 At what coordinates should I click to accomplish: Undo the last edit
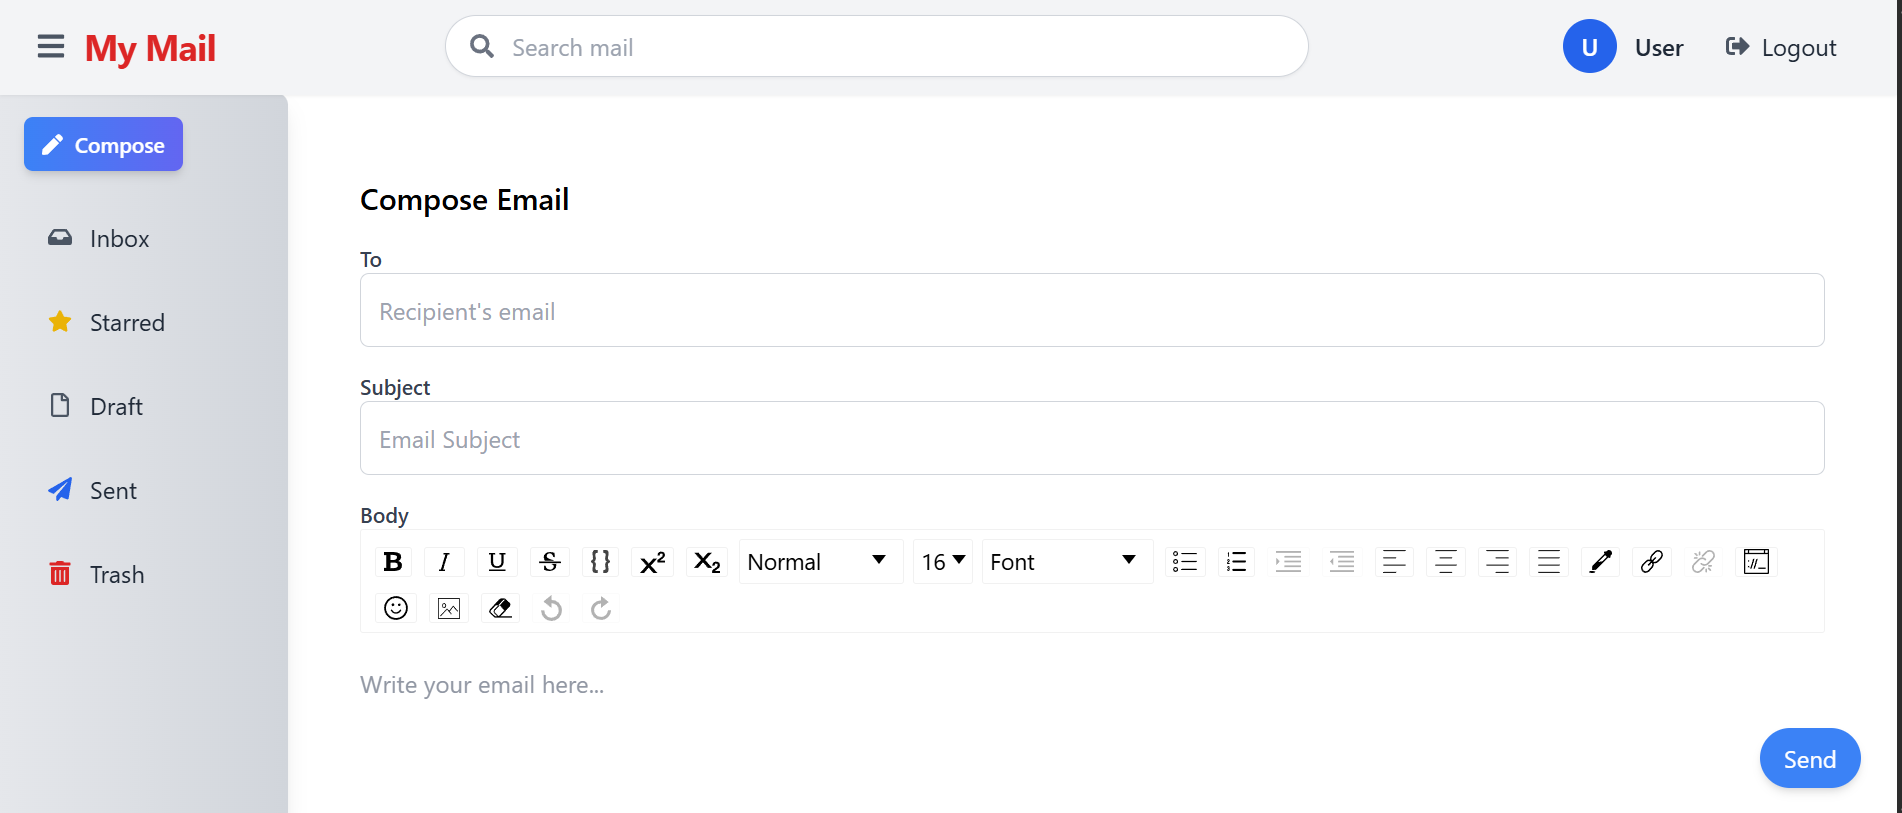pos(551,608)
